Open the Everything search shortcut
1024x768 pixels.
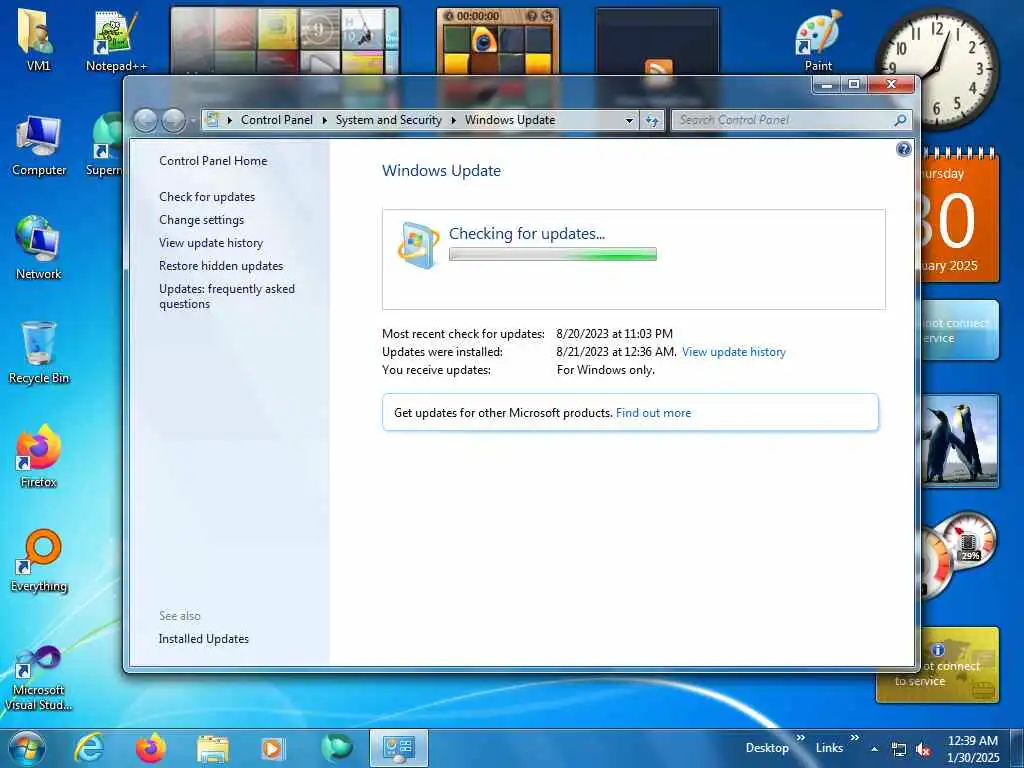39,560
